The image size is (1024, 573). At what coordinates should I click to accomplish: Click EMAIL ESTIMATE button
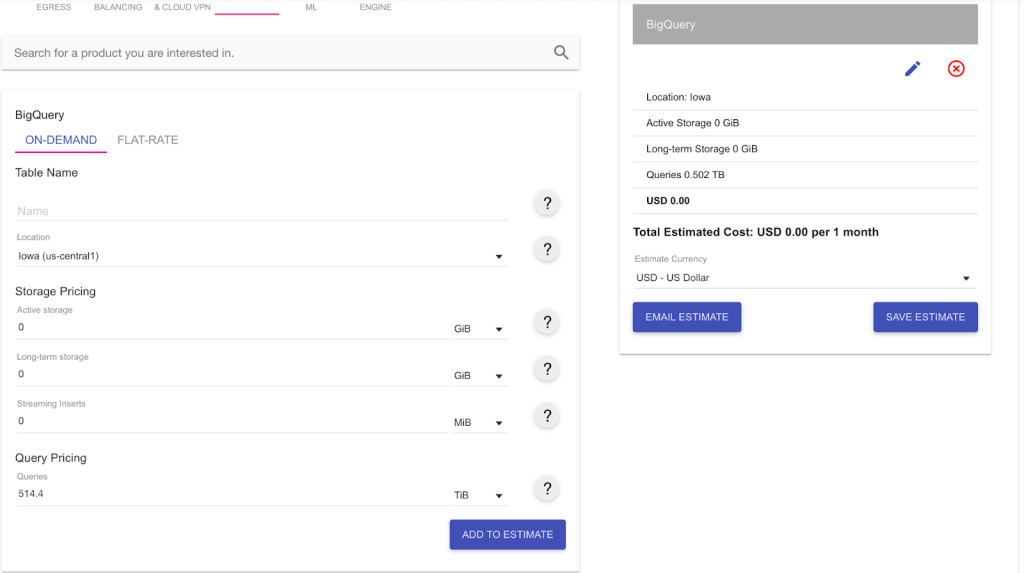(686, 317)
